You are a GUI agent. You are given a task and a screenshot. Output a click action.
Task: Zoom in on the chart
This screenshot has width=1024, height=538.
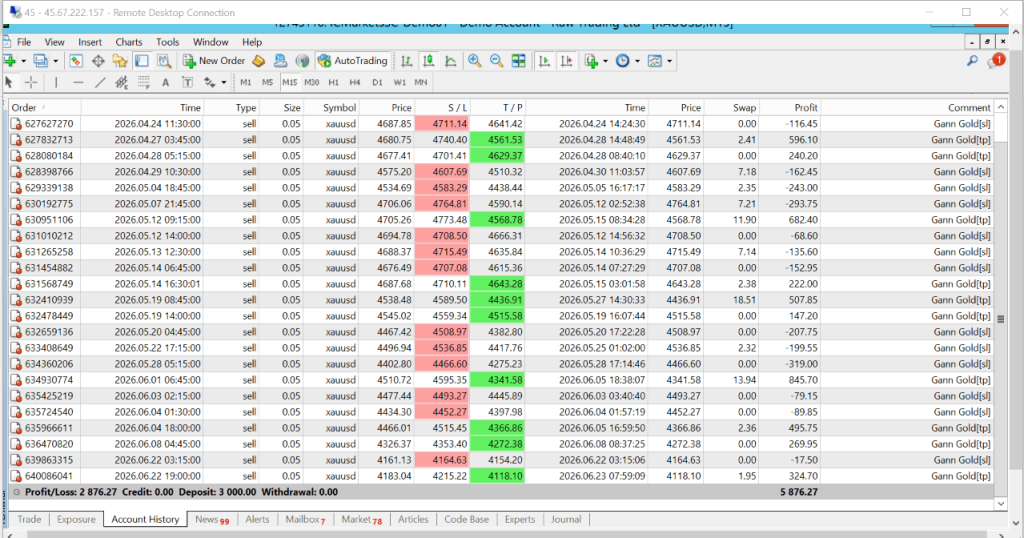(475, 61)
